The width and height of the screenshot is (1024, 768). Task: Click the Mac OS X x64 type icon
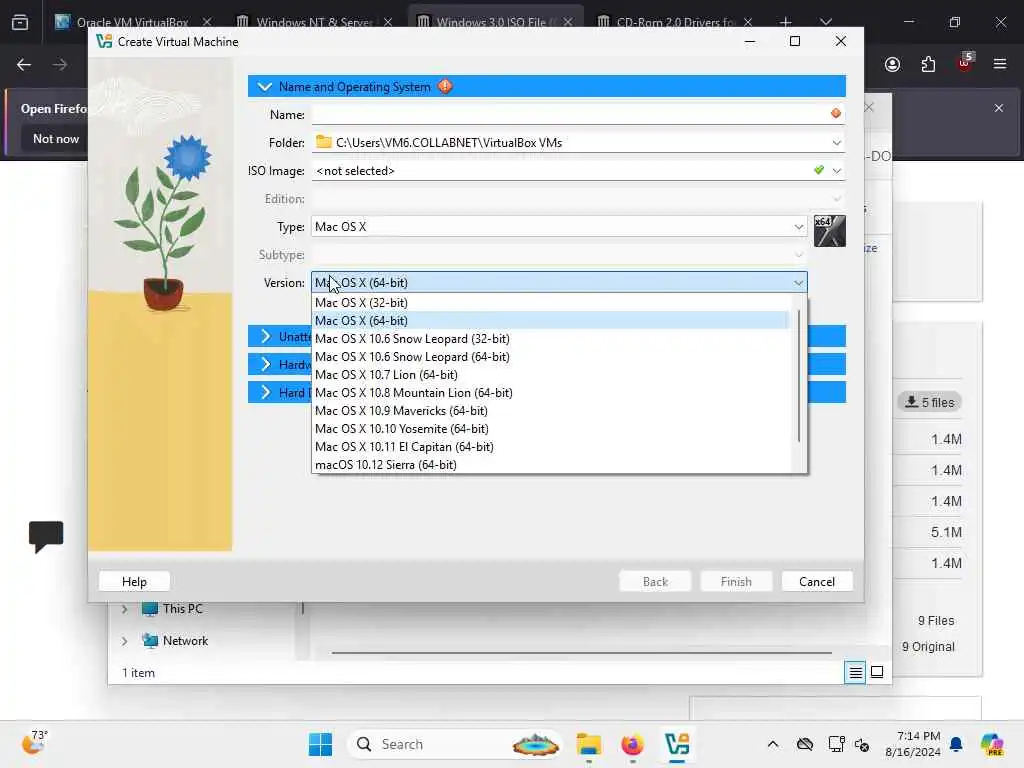tap(829, 231)
